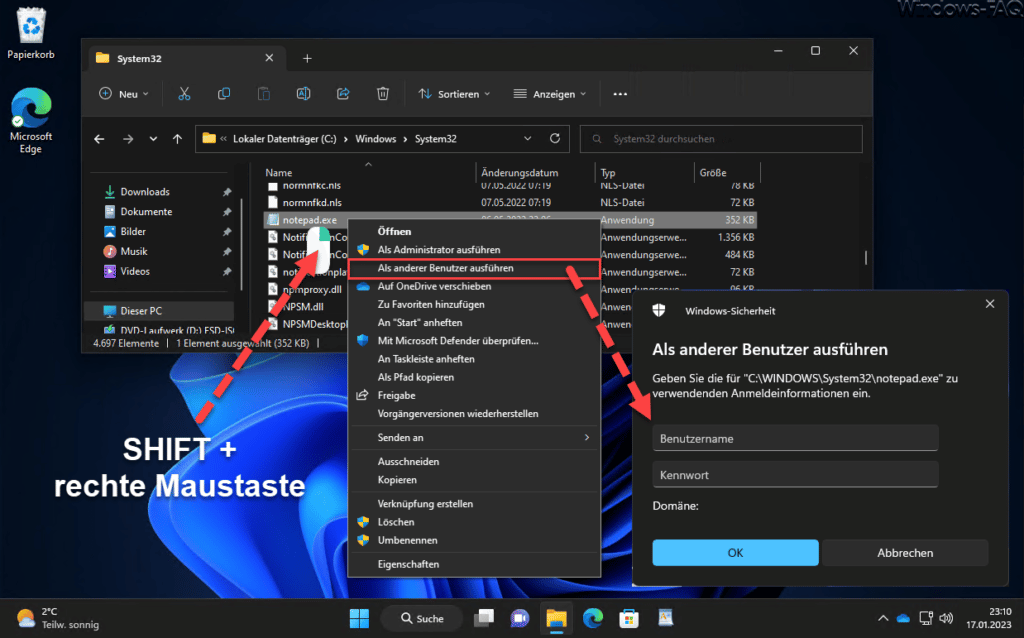Click the Copy icon in Explorer toolbar
1024x638 pixels.
pos(224,94)
